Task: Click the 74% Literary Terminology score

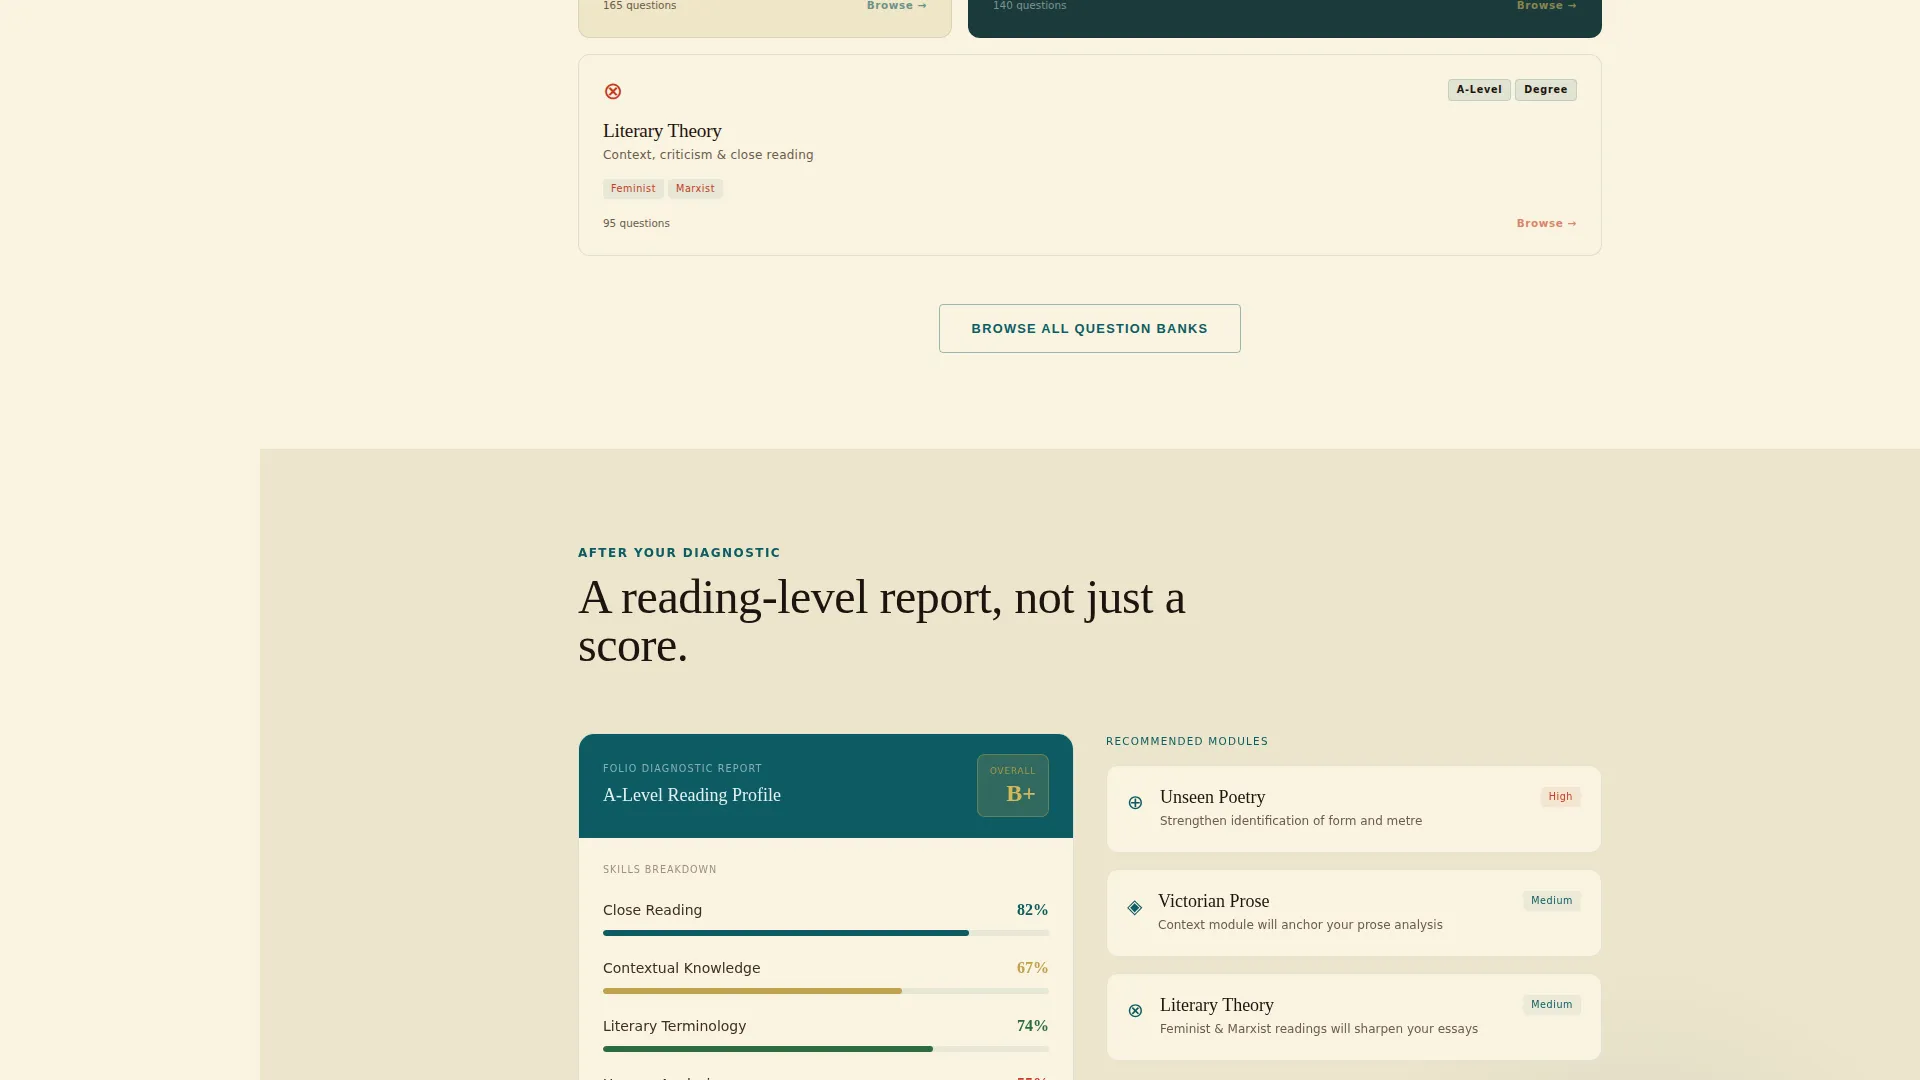Action: (1032, 1026)
